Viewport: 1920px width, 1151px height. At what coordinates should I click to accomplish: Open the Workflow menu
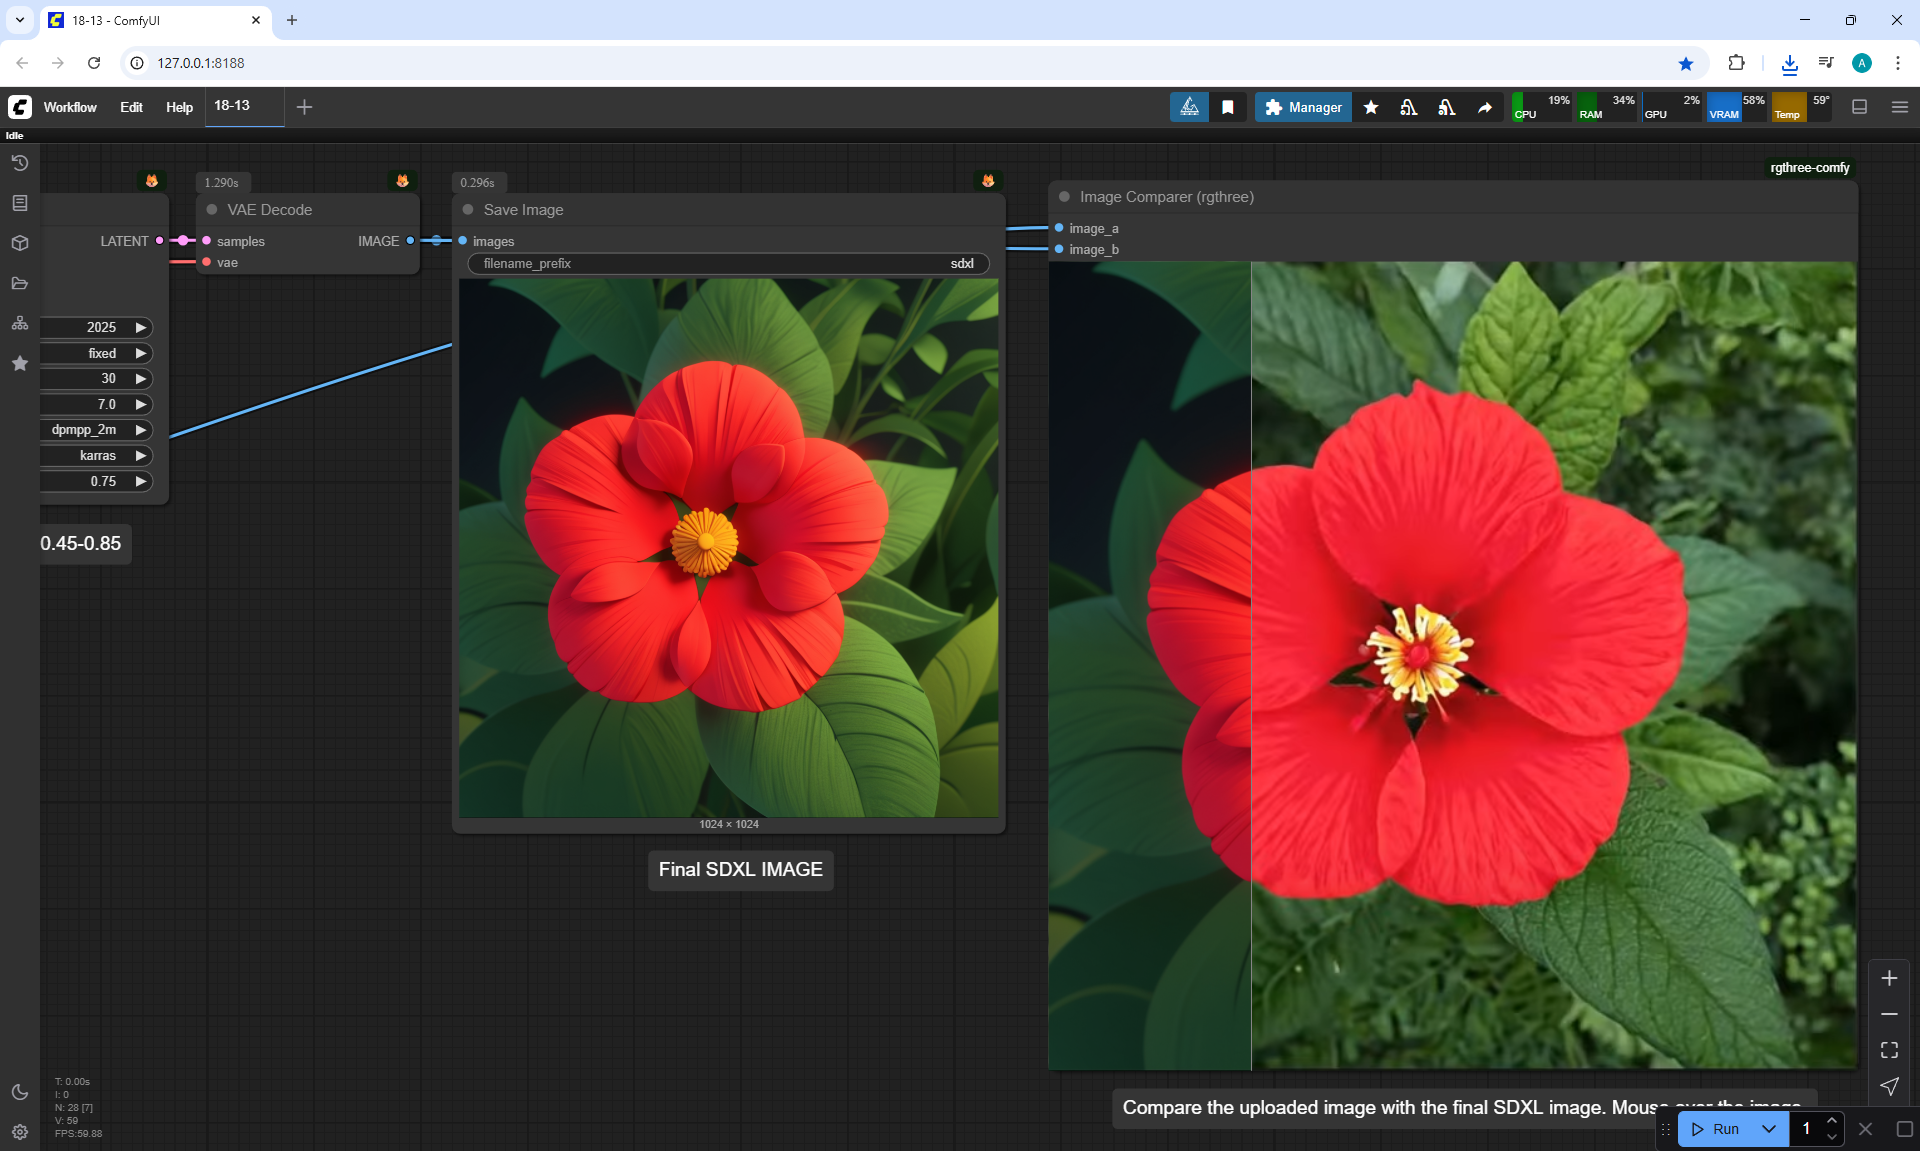pos(70,107)
